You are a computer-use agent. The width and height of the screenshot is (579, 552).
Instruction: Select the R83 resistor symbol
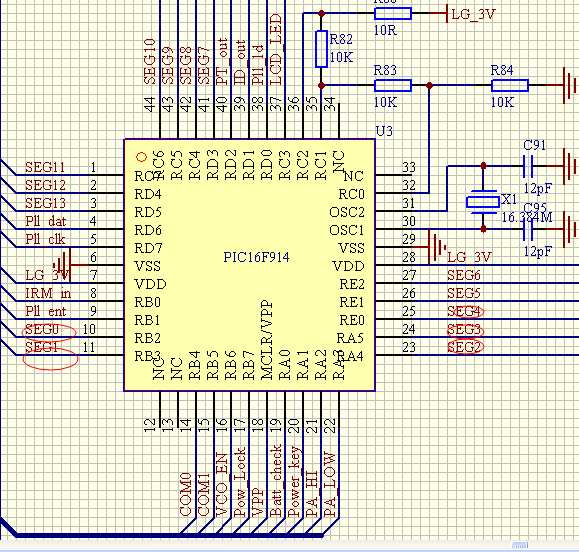click(x=393, y=85)
